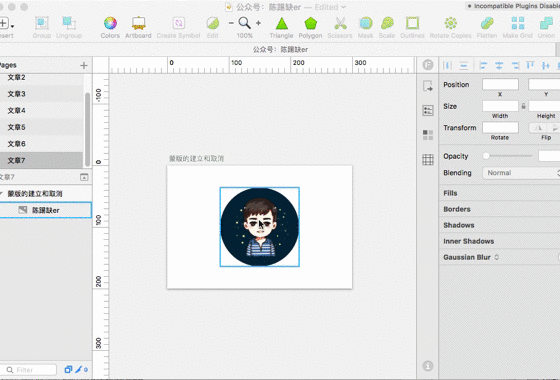This screenshot has width=560, height=380.
Task: Add a new page with plus button
Action: [84, 65]
